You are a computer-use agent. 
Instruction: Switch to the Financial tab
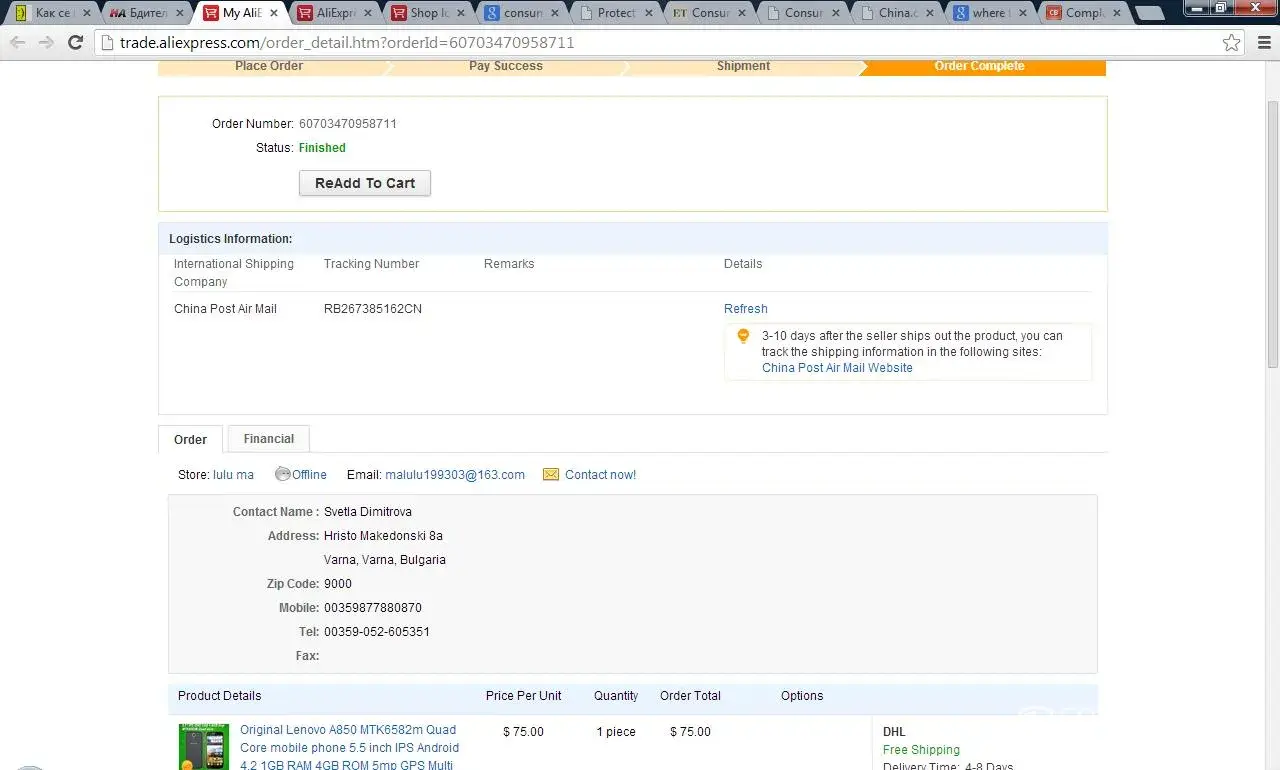(x=268, y=439)
